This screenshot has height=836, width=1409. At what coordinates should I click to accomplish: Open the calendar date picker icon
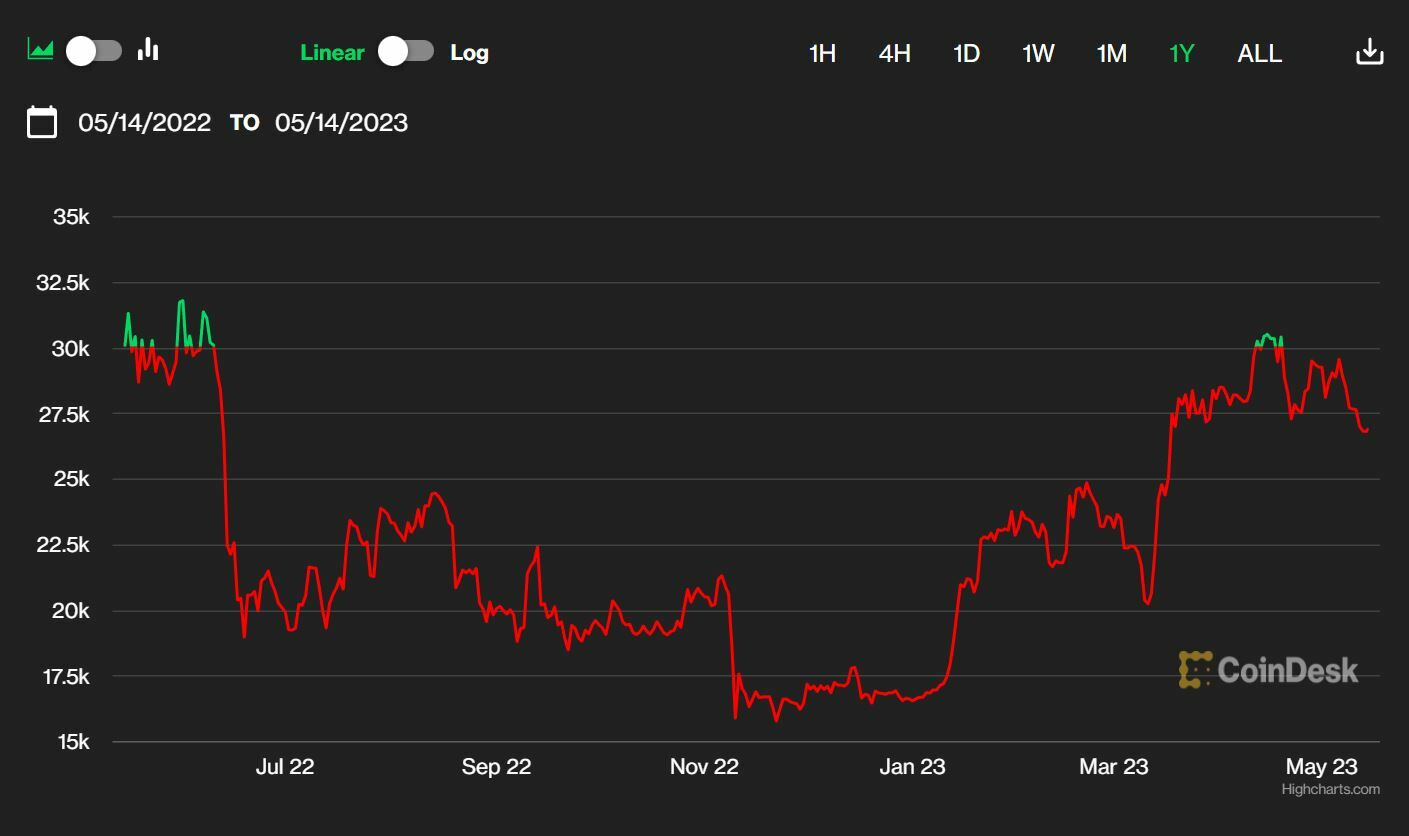coord(42,122)
